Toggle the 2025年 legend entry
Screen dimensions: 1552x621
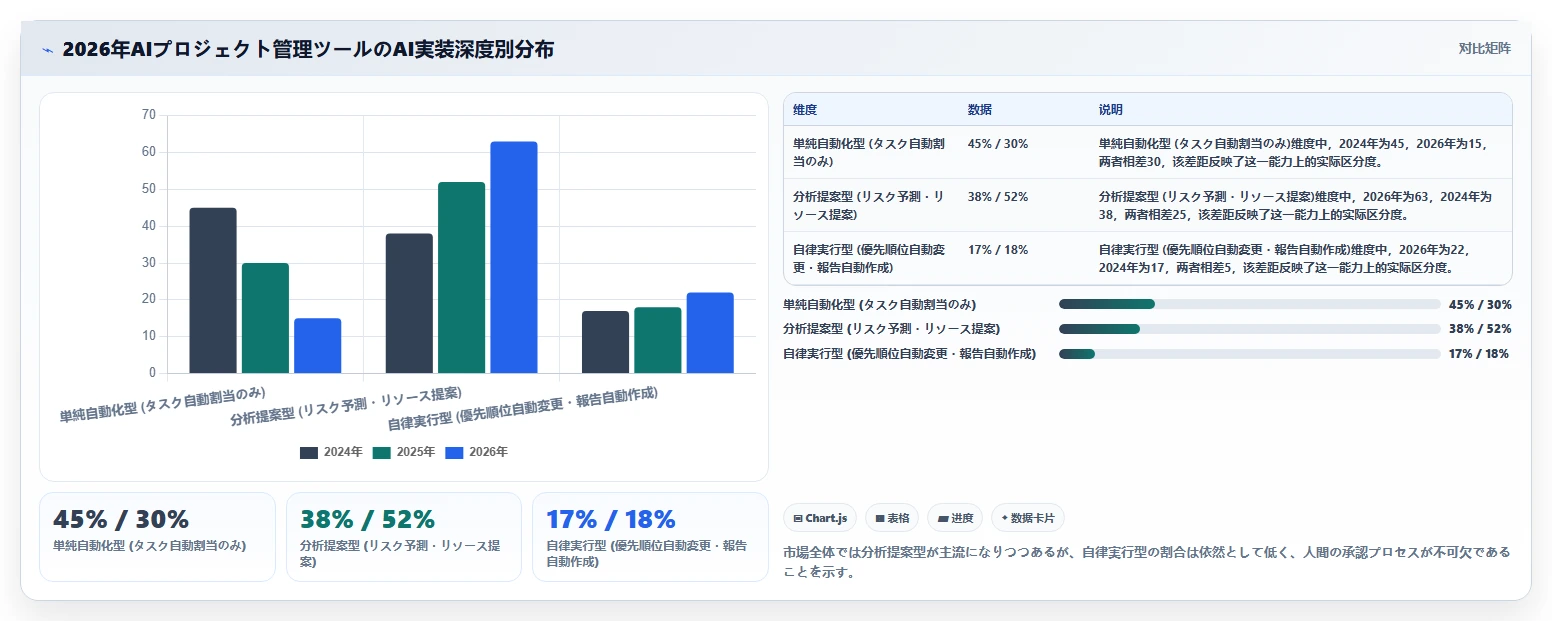point(404,452)
